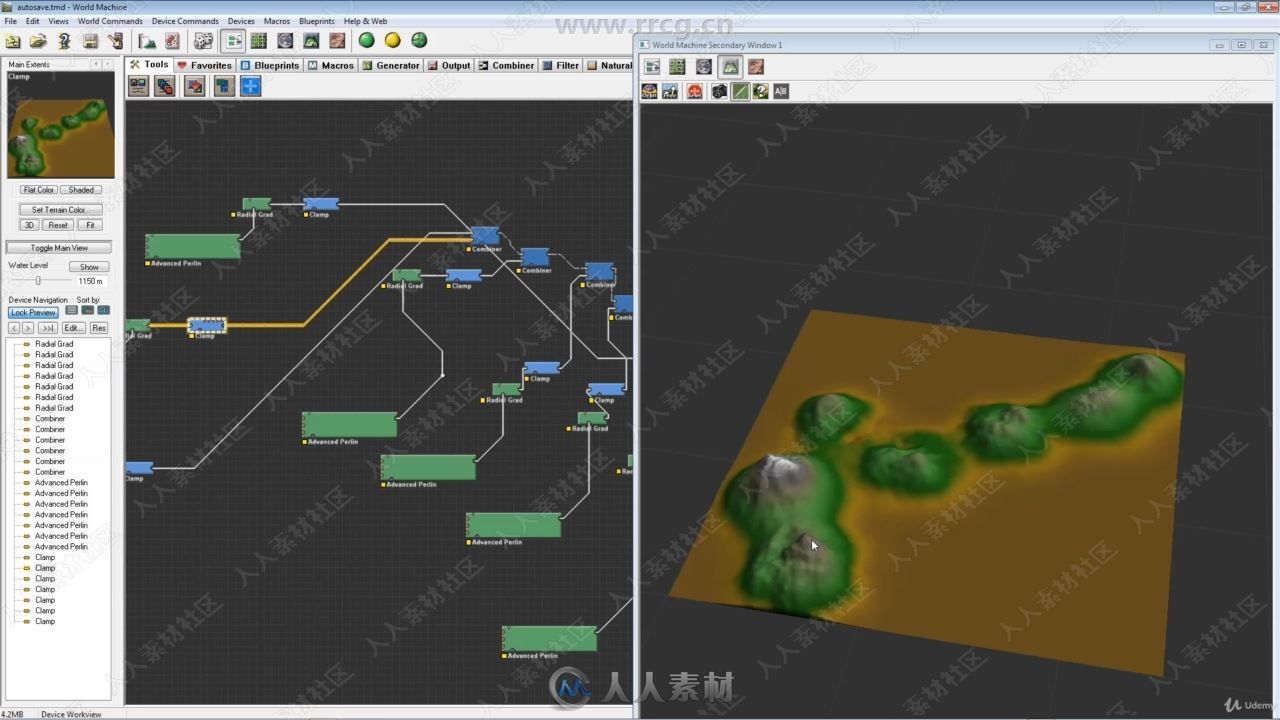Image resolution: width=1280 pixels, height=720 pixels.
Task: Click the first Sort by icon
Action: point(71,311)
